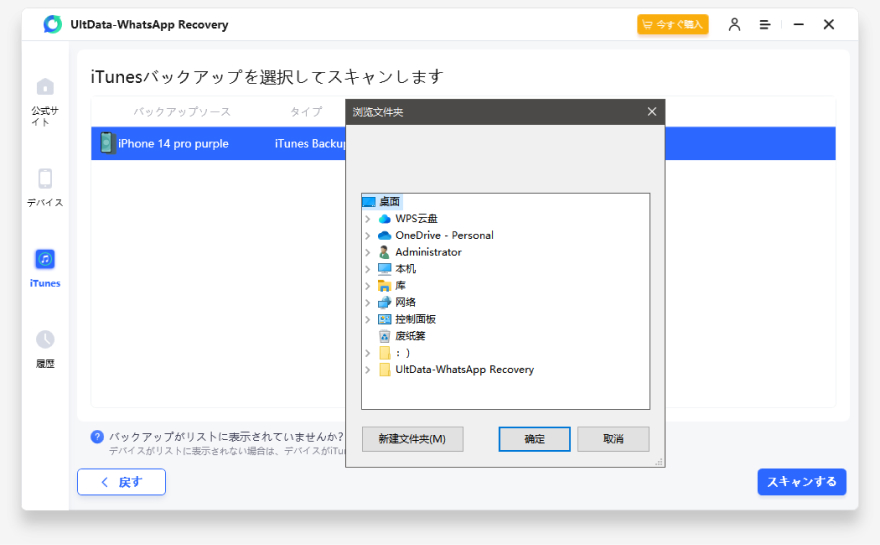Use the dialog resize grip corner

659,462
